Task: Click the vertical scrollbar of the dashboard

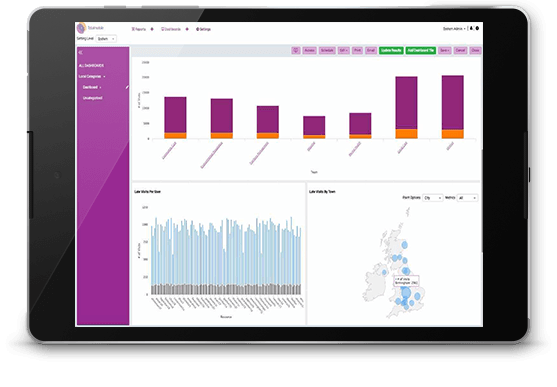Action: click(x=482, y=201)
